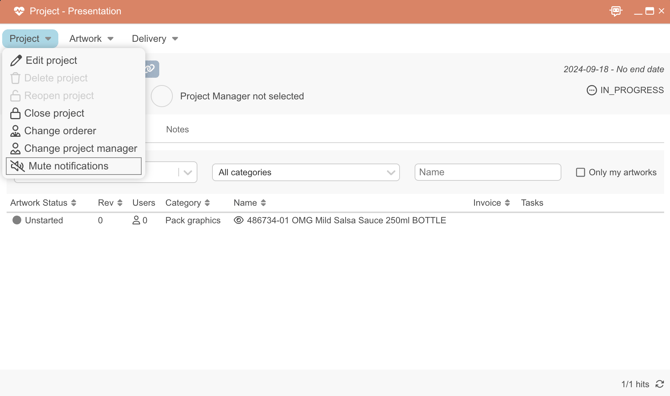The image size is (670, 396).
Task: Open the Notes tab
Action: coord(177,129)
